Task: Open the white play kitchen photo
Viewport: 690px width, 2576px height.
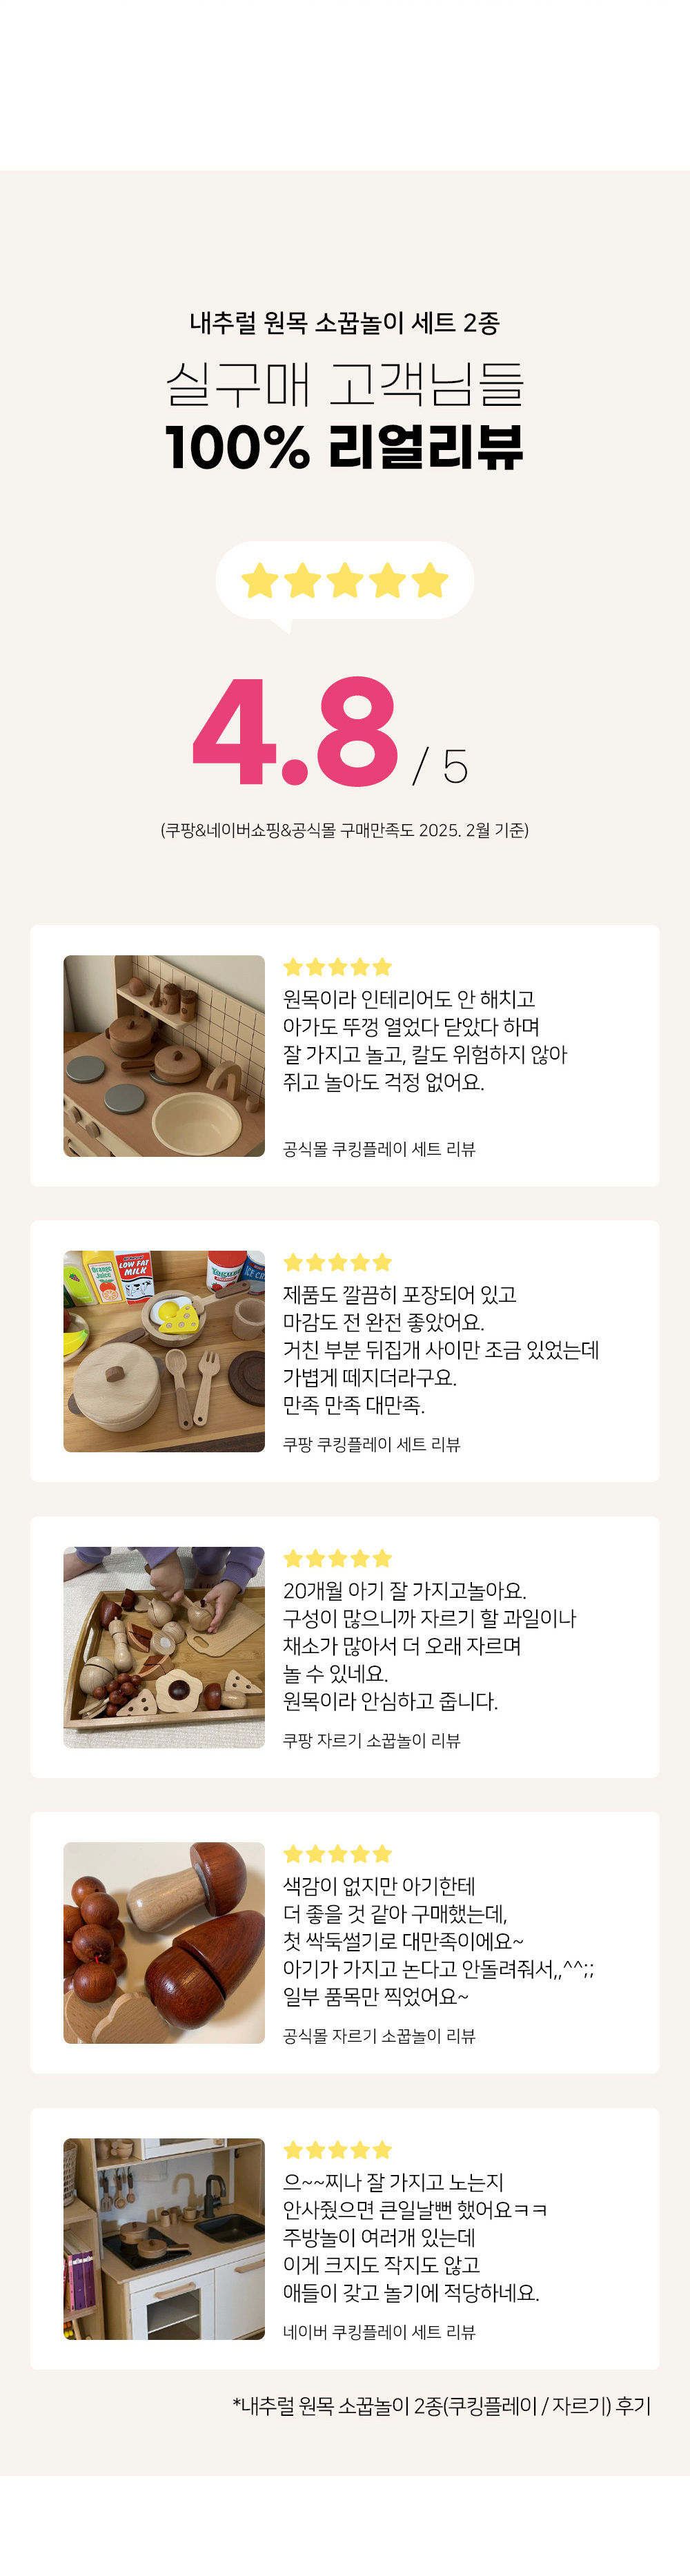Action: [164, 2239]
